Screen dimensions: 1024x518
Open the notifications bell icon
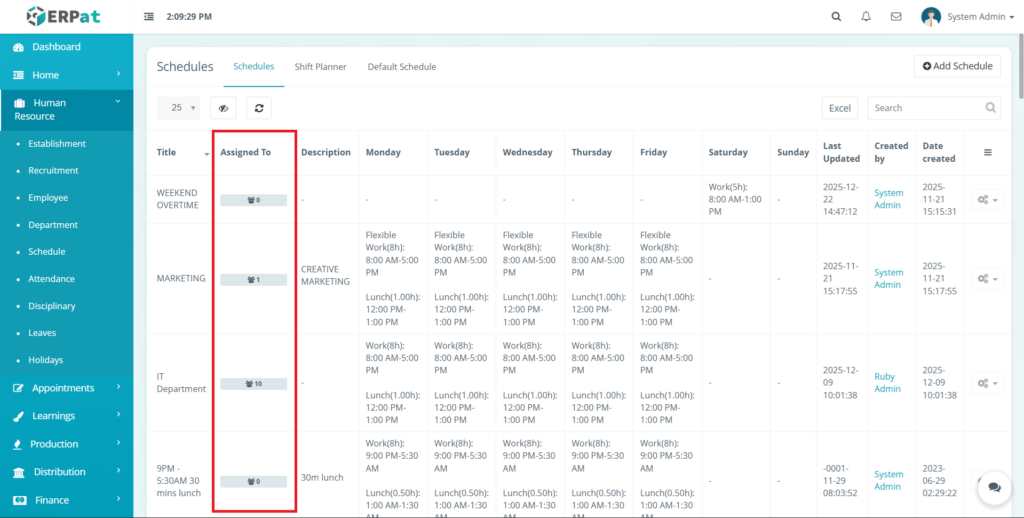pyautogui.click(x=866, y=17)
